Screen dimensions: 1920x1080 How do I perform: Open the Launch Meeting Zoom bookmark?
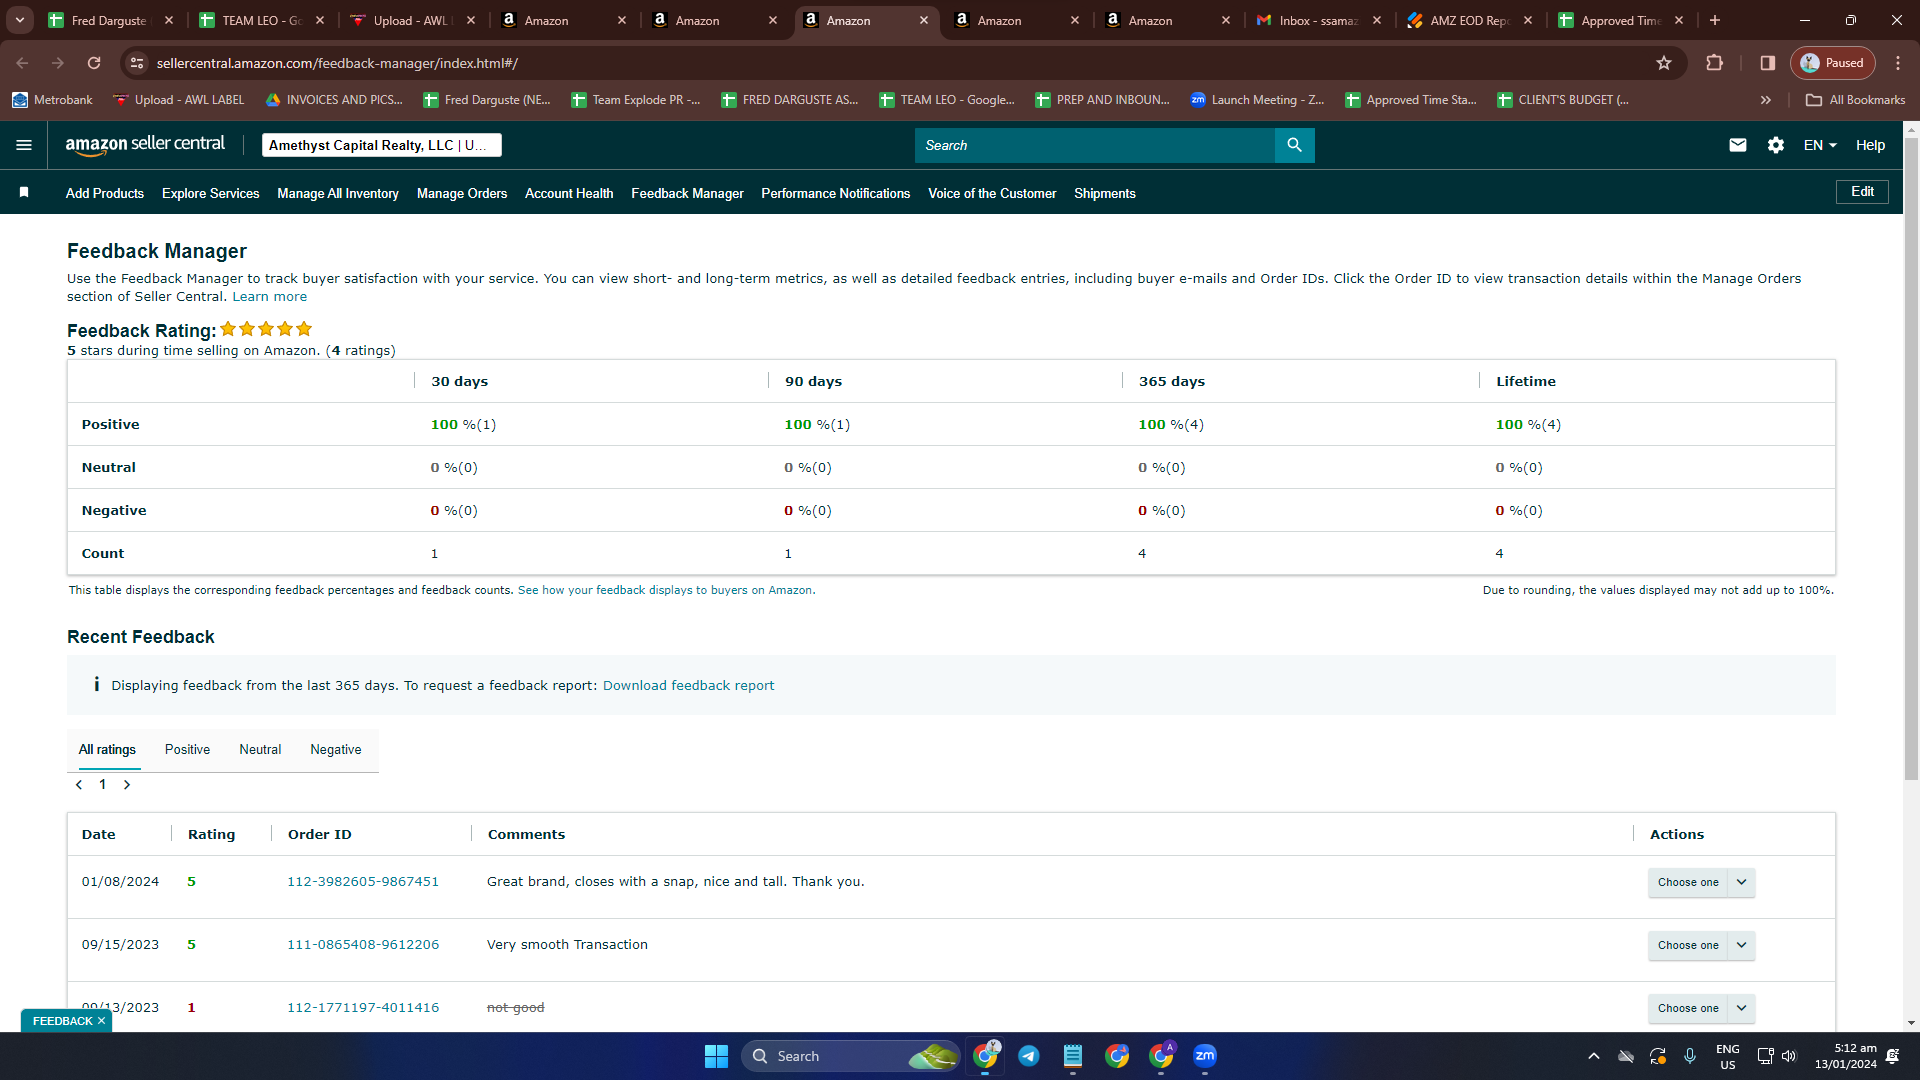coord(1257,100)
